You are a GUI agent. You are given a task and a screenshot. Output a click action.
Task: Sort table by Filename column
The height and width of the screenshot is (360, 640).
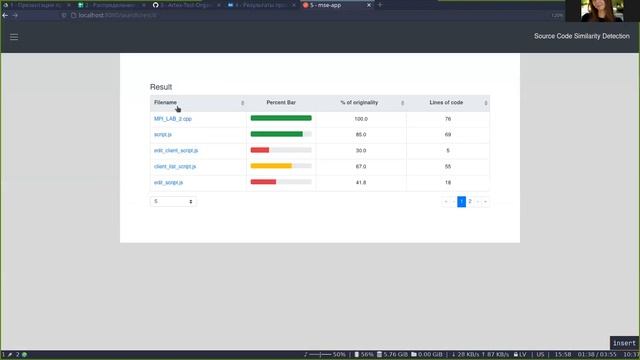(198, 103)
